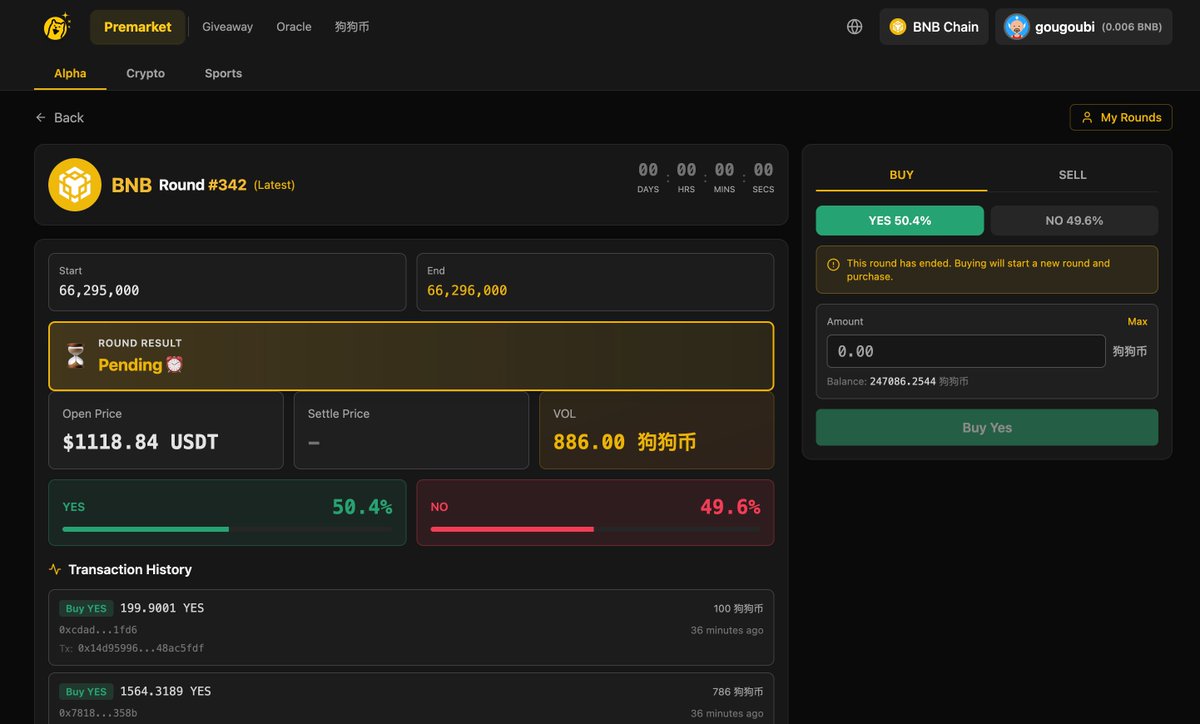Click the Pending round result text
Image resolution: width=1200 pixels, height=724 pixels.
tap(141, 365)
